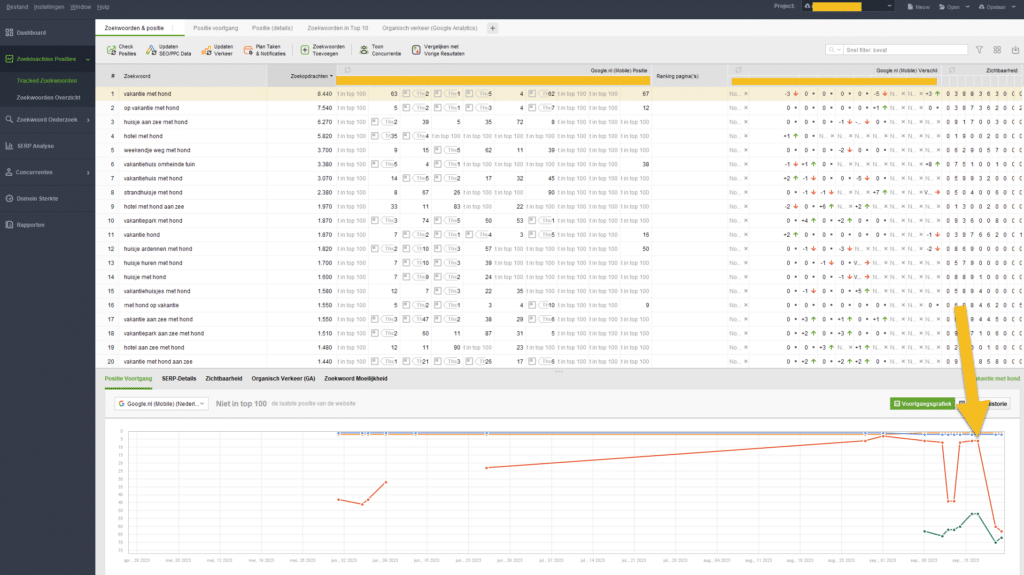Open the Organisch Verkeer (GA) bottom tab
This screenshot has height=575, width=1024.
click(283, 378)
